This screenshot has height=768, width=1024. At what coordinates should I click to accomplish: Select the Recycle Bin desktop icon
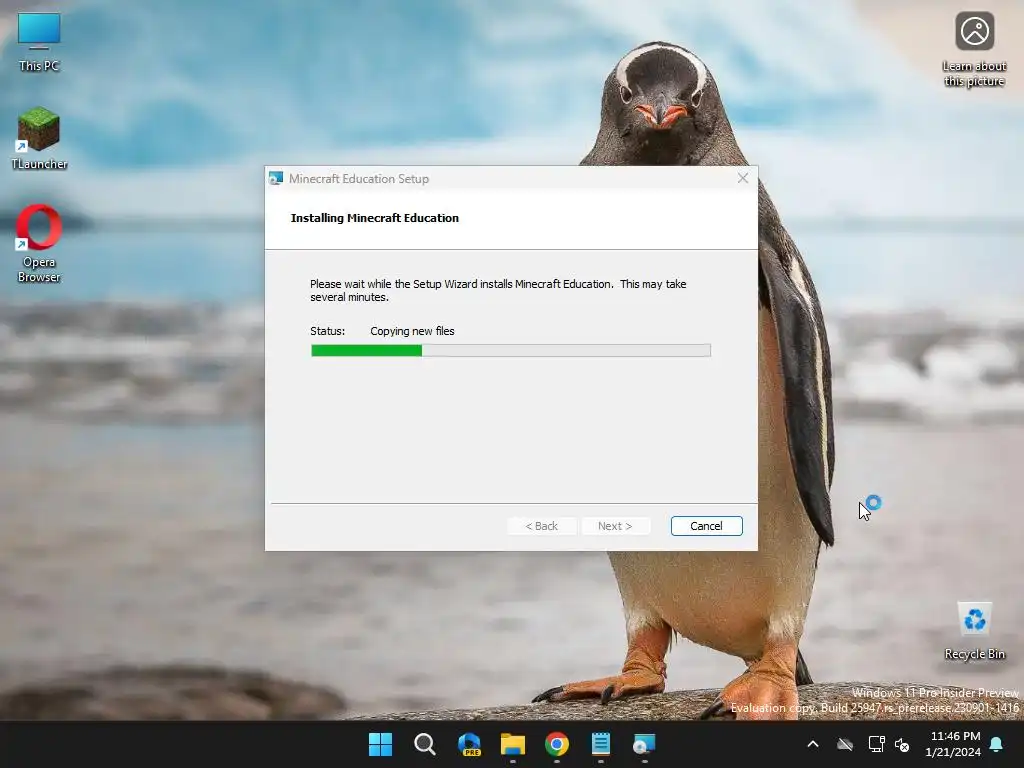click(x=974, y=631)
